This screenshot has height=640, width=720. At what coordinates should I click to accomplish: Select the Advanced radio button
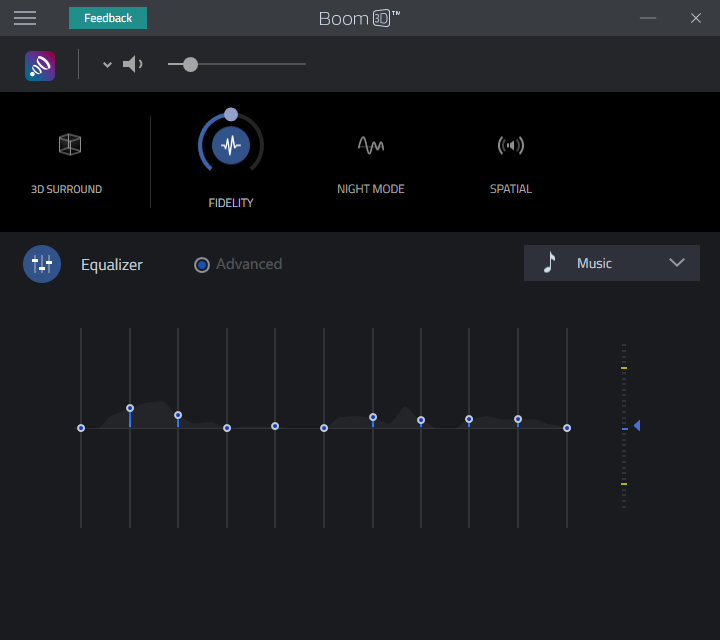point(202,265)
